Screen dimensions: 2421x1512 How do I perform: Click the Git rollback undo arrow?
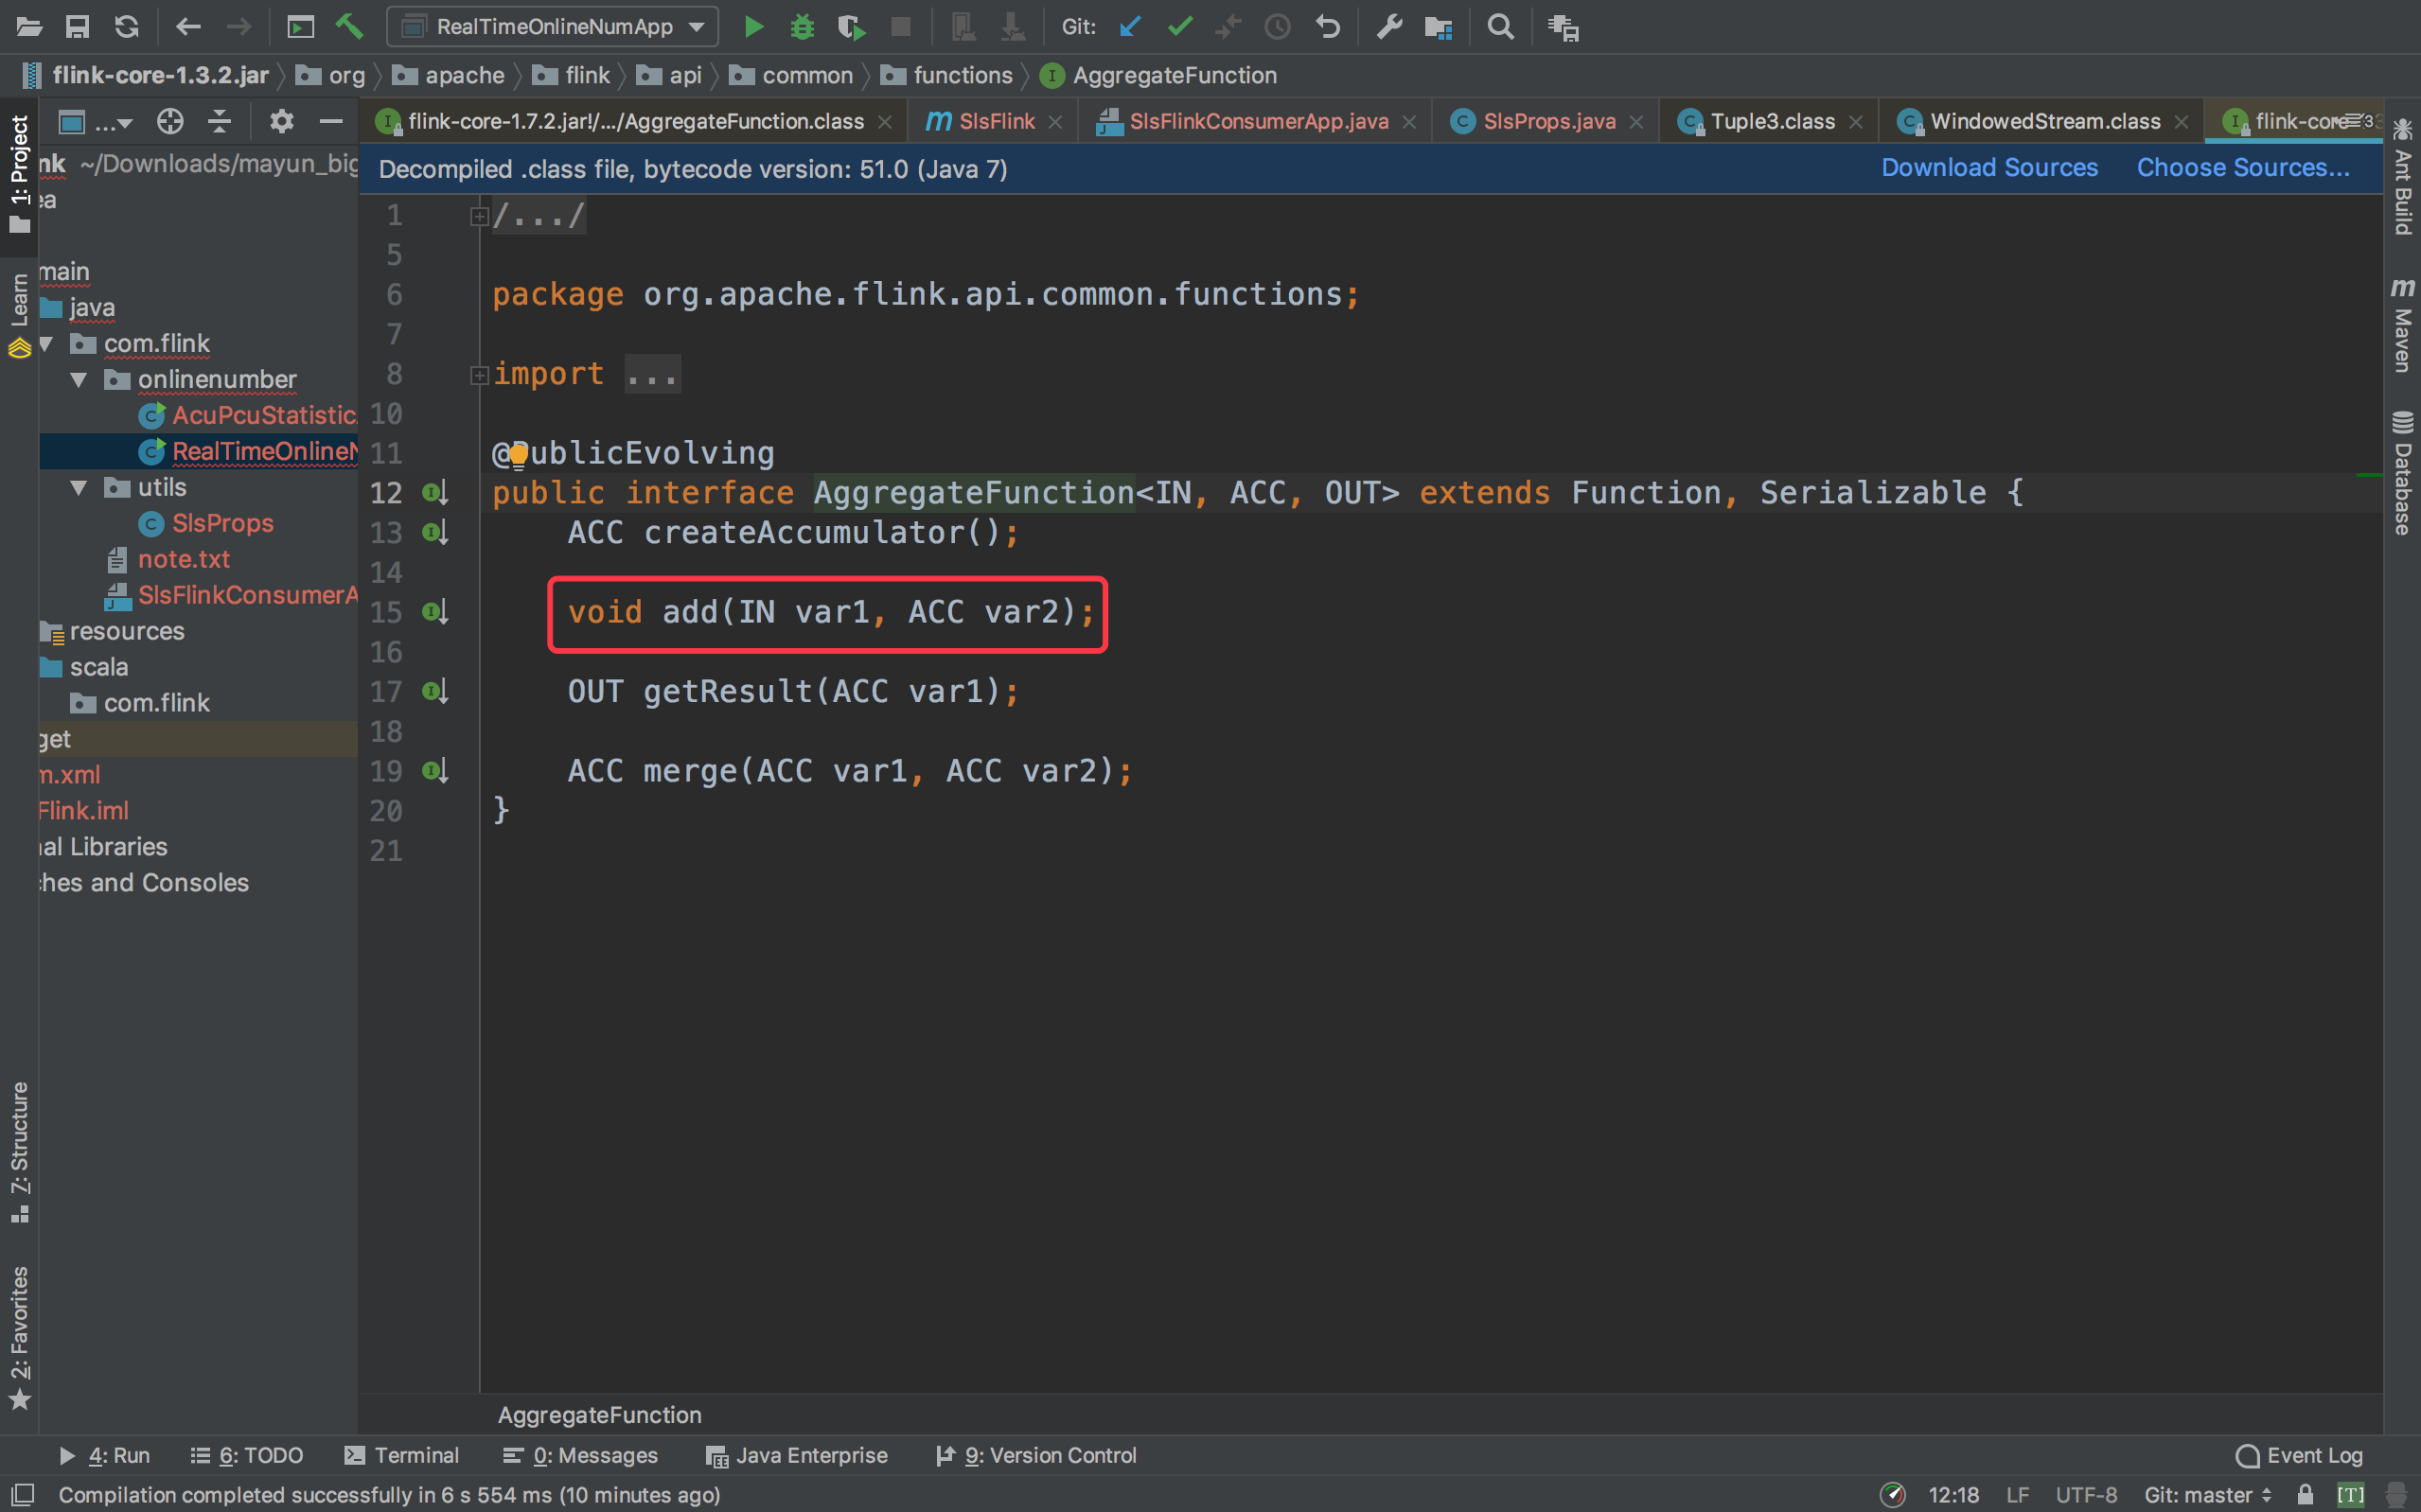click(1328, 27)
